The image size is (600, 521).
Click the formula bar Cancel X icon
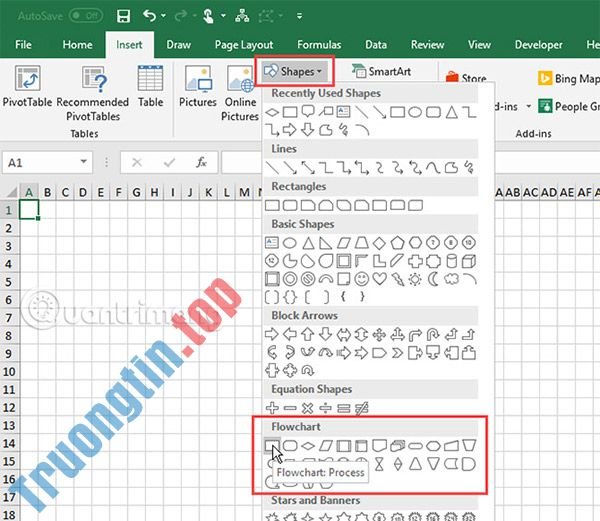pyautogui.click(x=137, y=163)
